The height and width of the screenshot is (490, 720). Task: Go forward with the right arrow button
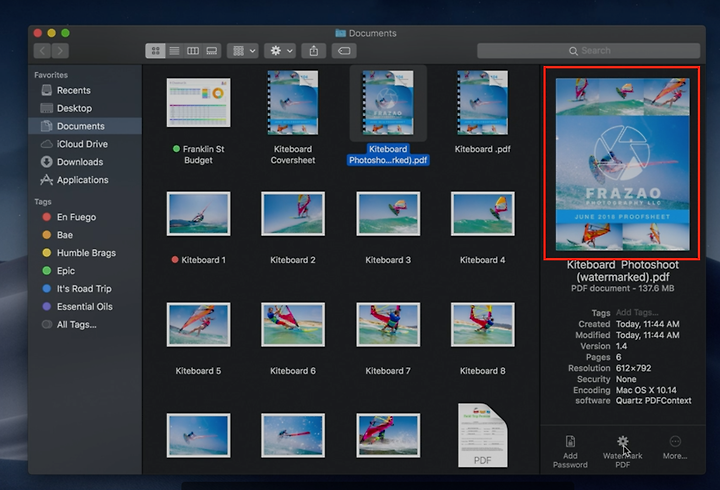(x=60, y=51)
